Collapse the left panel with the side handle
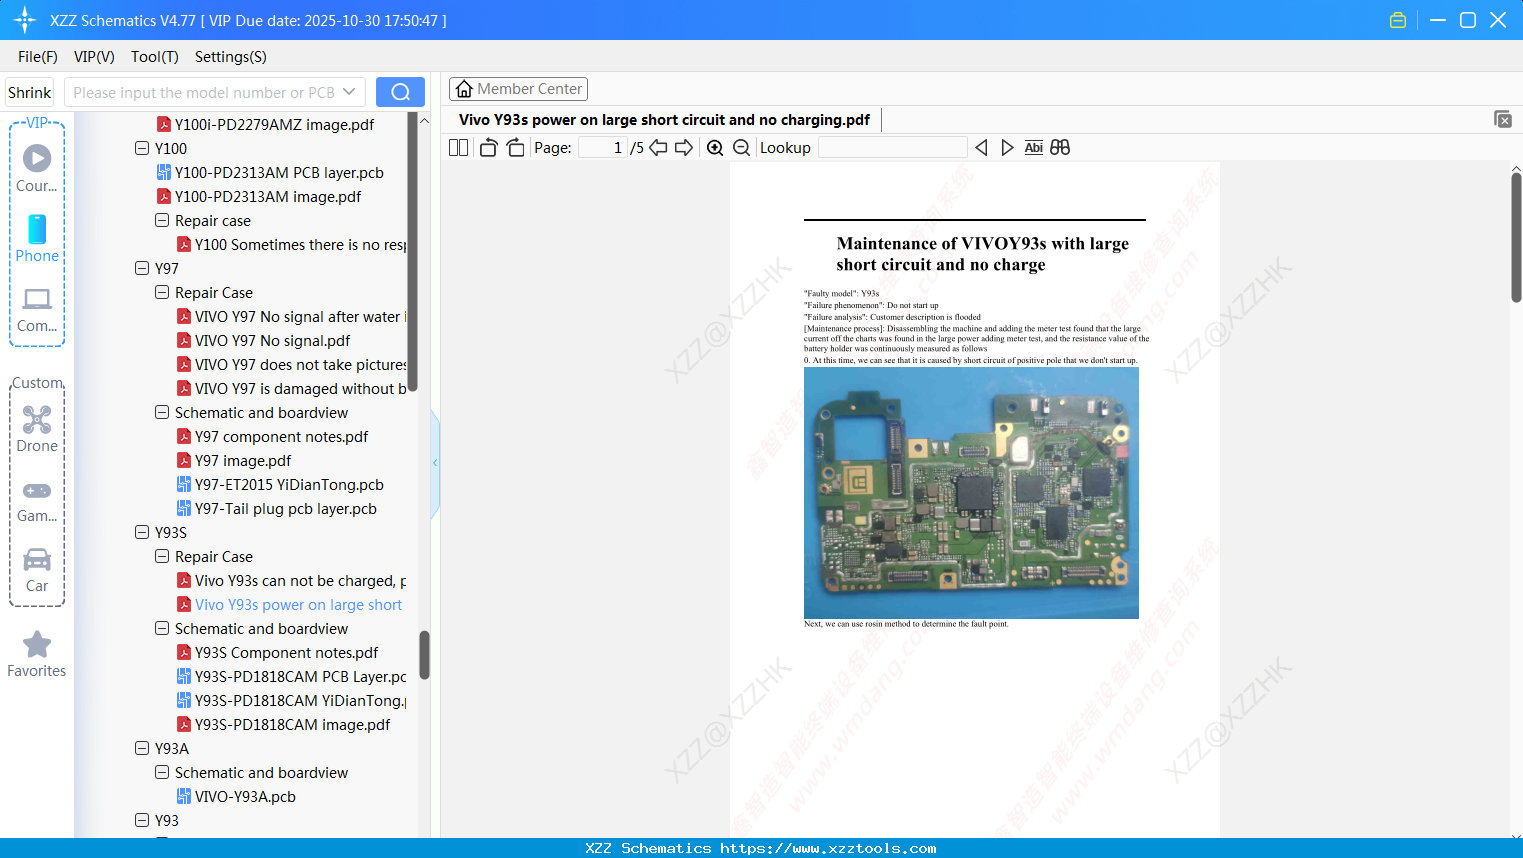Image resolution: width=1523 pixels, height=858 pixels. tap(435, 463)
